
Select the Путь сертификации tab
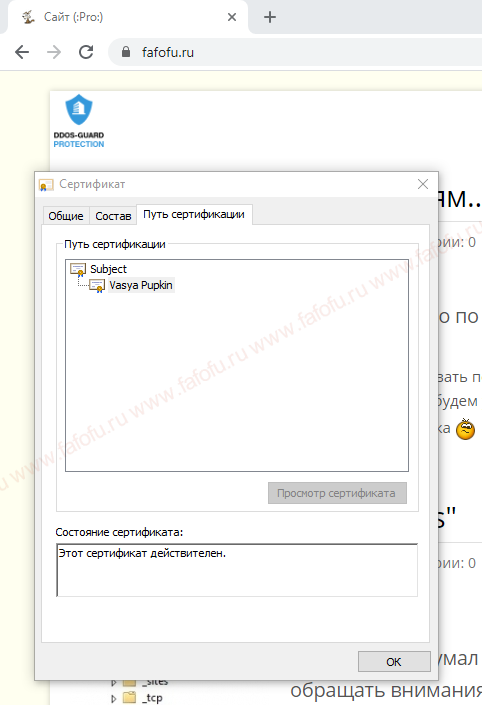(x=194, y=214)
